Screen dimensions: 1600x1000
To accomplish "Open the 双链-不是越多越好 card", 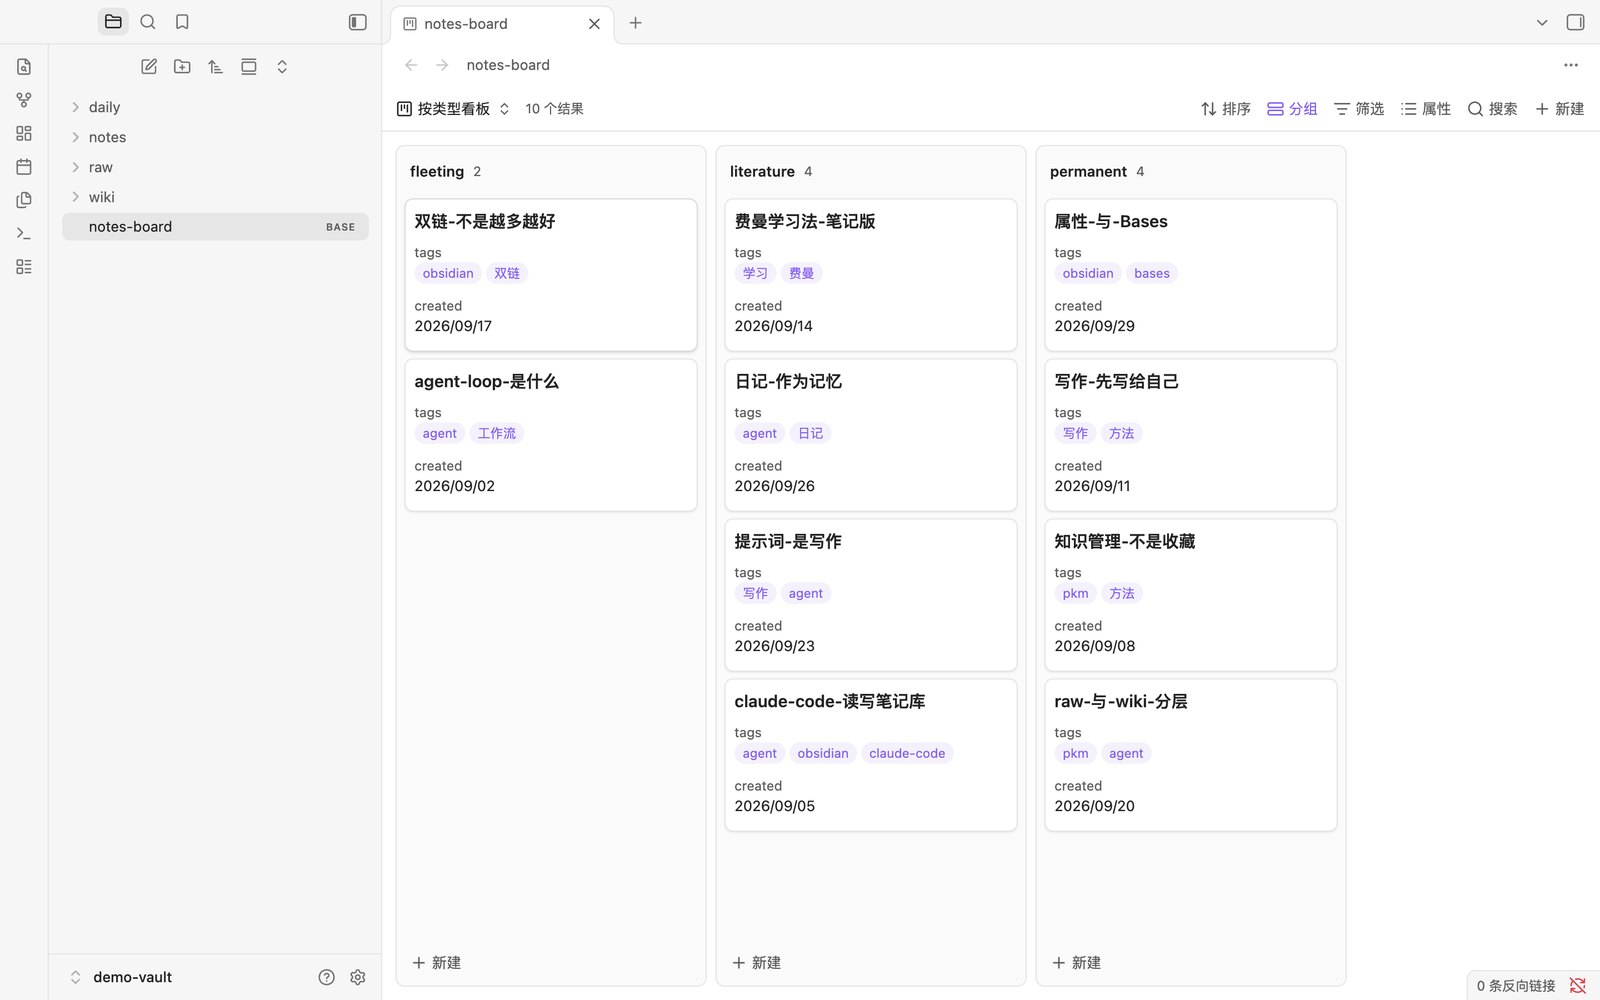I will 551,275.
